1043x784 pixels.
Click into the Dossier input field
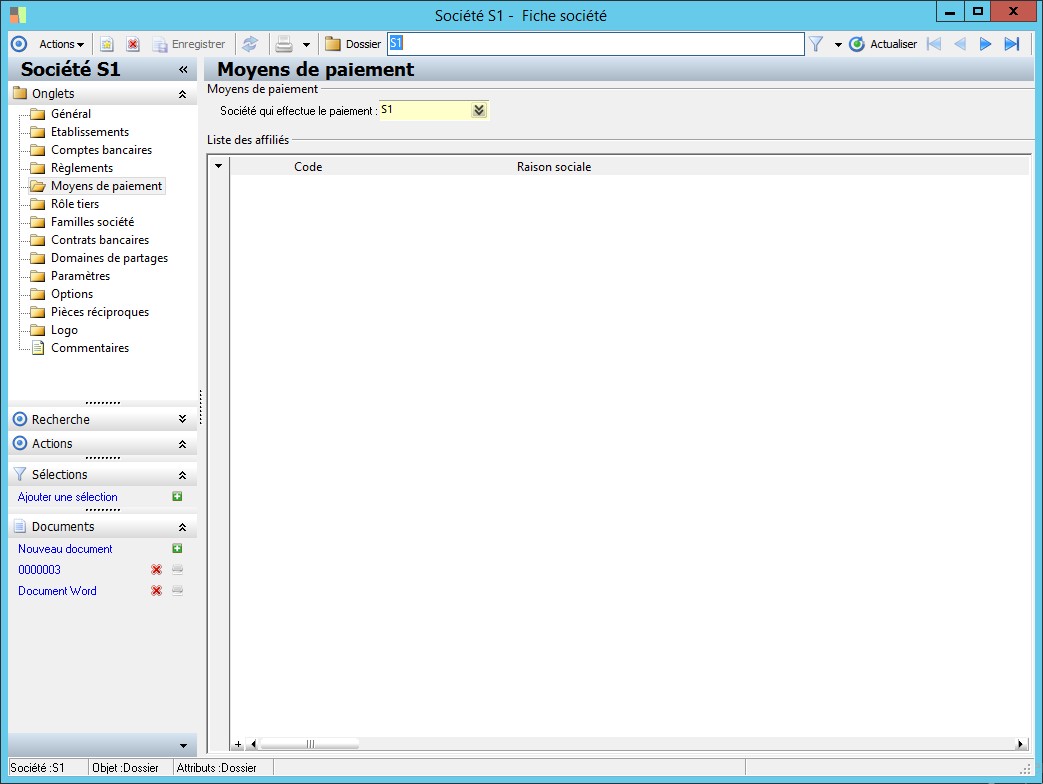pos(595,44)
